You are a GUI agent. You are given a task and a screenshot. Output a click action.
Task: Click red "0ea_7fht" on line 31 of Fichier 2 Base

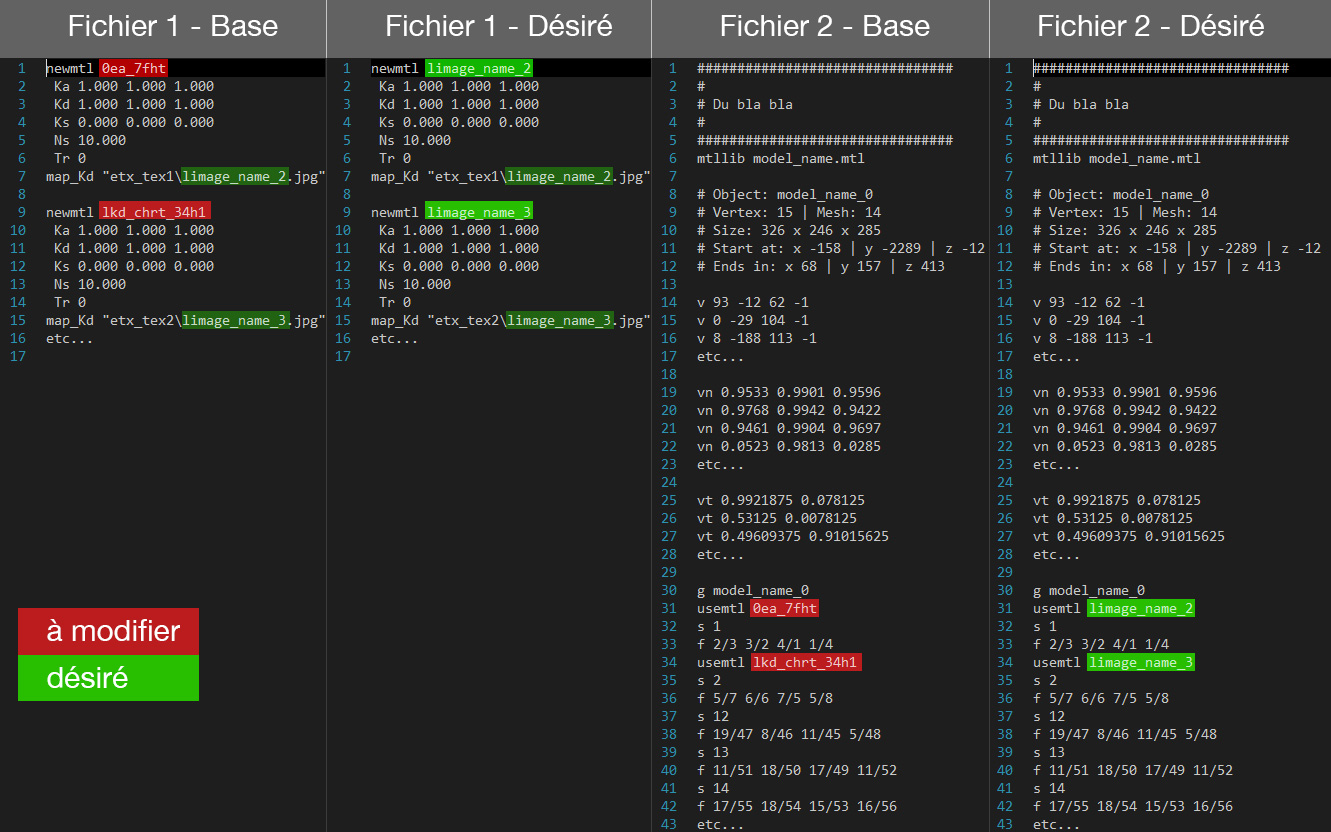pyautogui.click(x=786, y=608)
